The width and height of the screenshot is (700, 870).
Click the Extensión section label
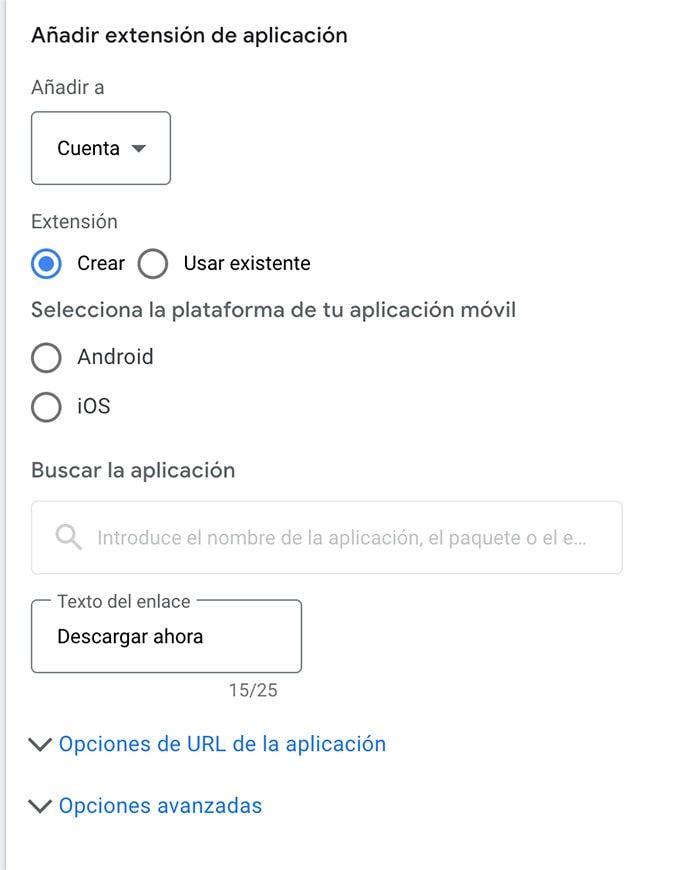[73, 221]
